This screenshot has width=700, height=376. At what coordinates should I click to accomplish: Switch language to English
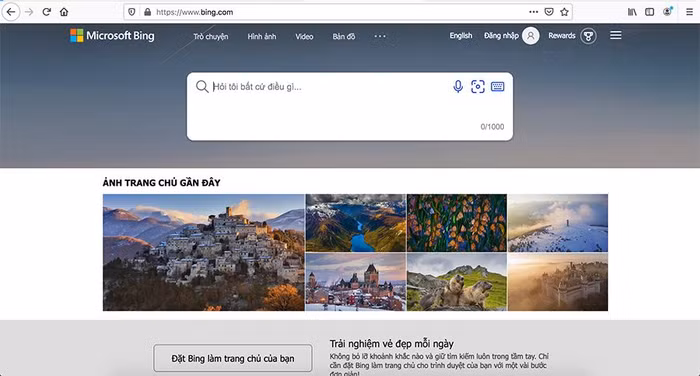[461, 36]
